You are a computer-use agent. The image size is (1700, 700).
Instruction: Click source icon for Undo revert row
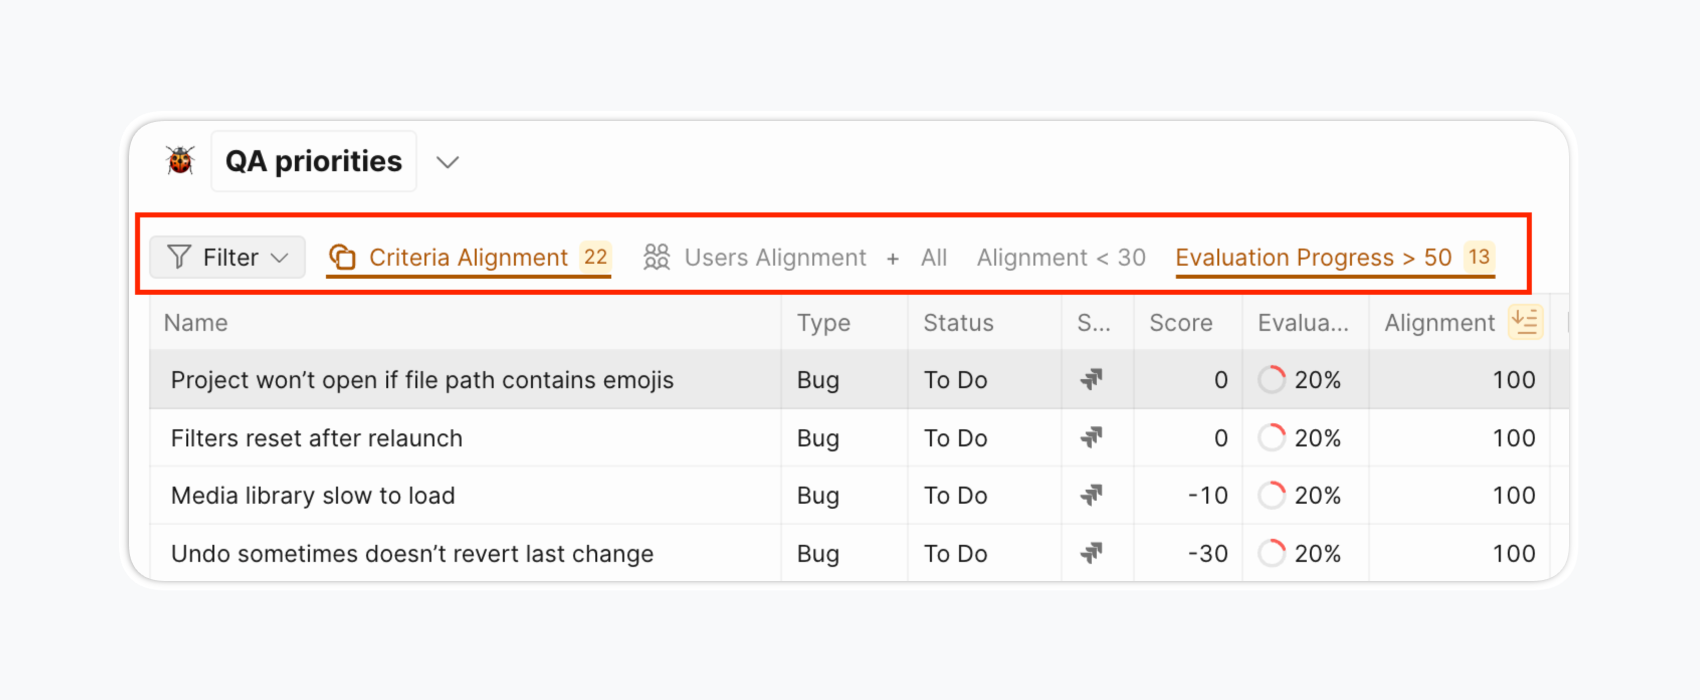[1091, 554]
